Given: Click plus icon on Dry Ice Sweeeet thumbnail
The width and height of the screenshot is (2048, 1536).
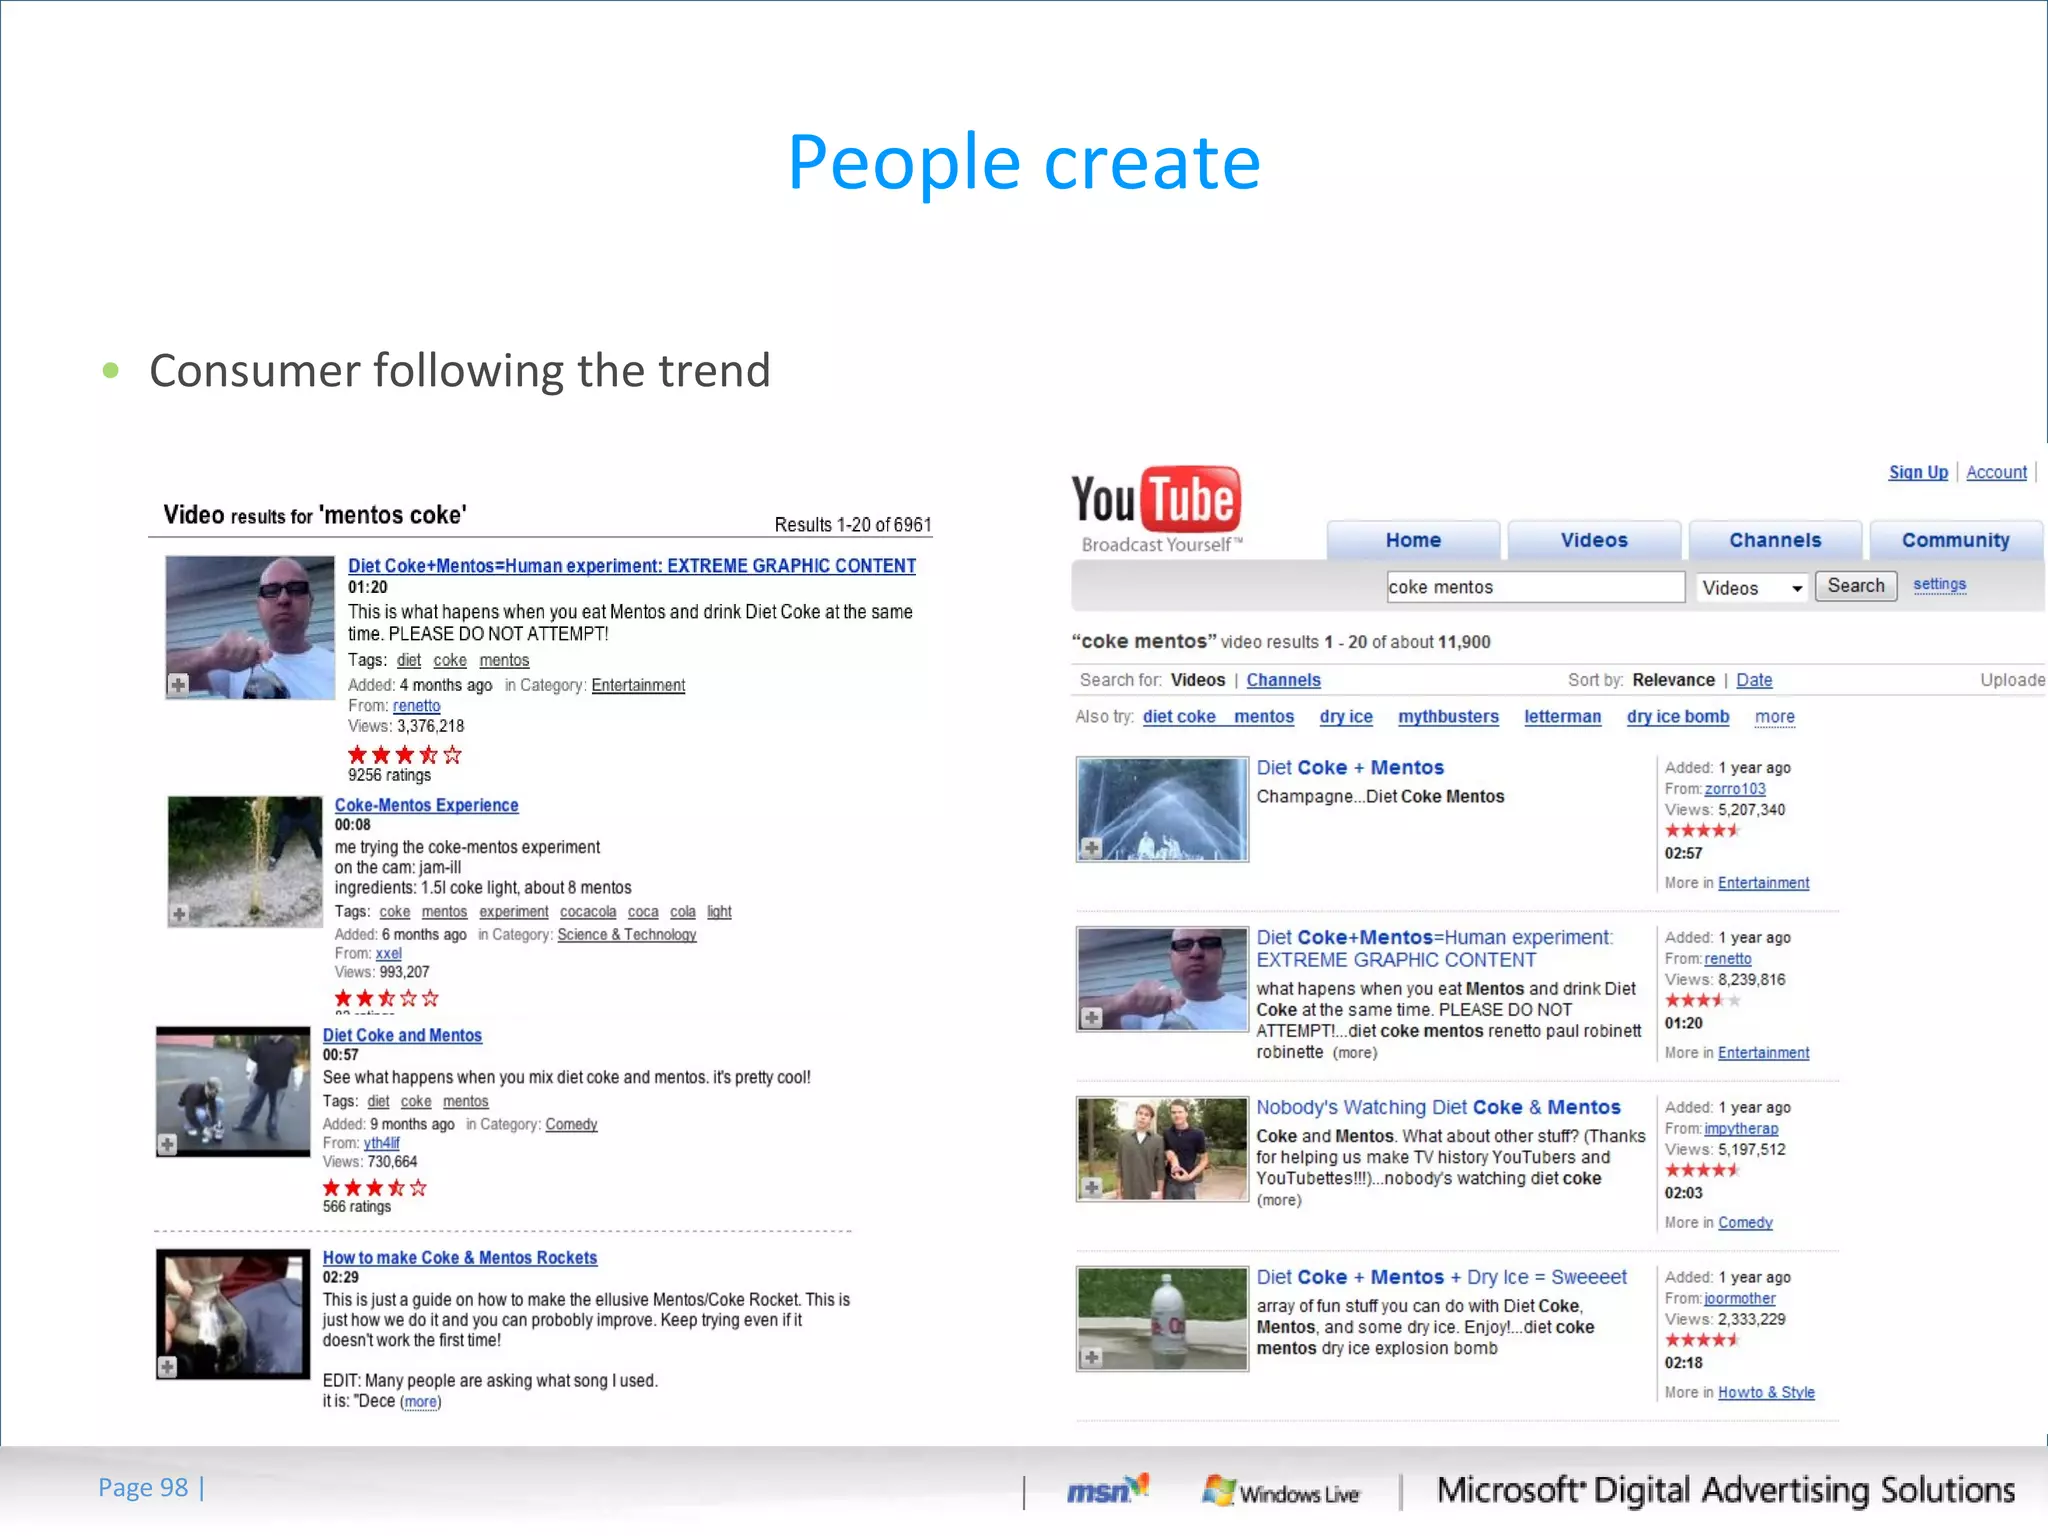Looking at the screenshot, I should 1091,1358.
